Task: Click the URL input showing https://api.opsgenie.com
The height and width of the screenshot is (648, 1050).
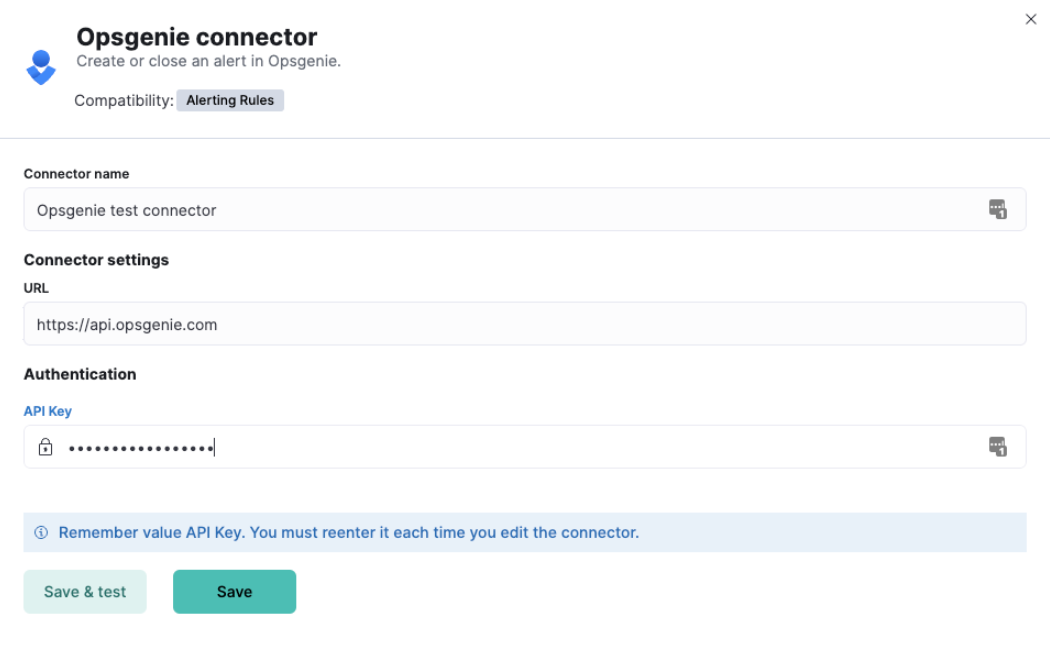Action: pos(400,323)
